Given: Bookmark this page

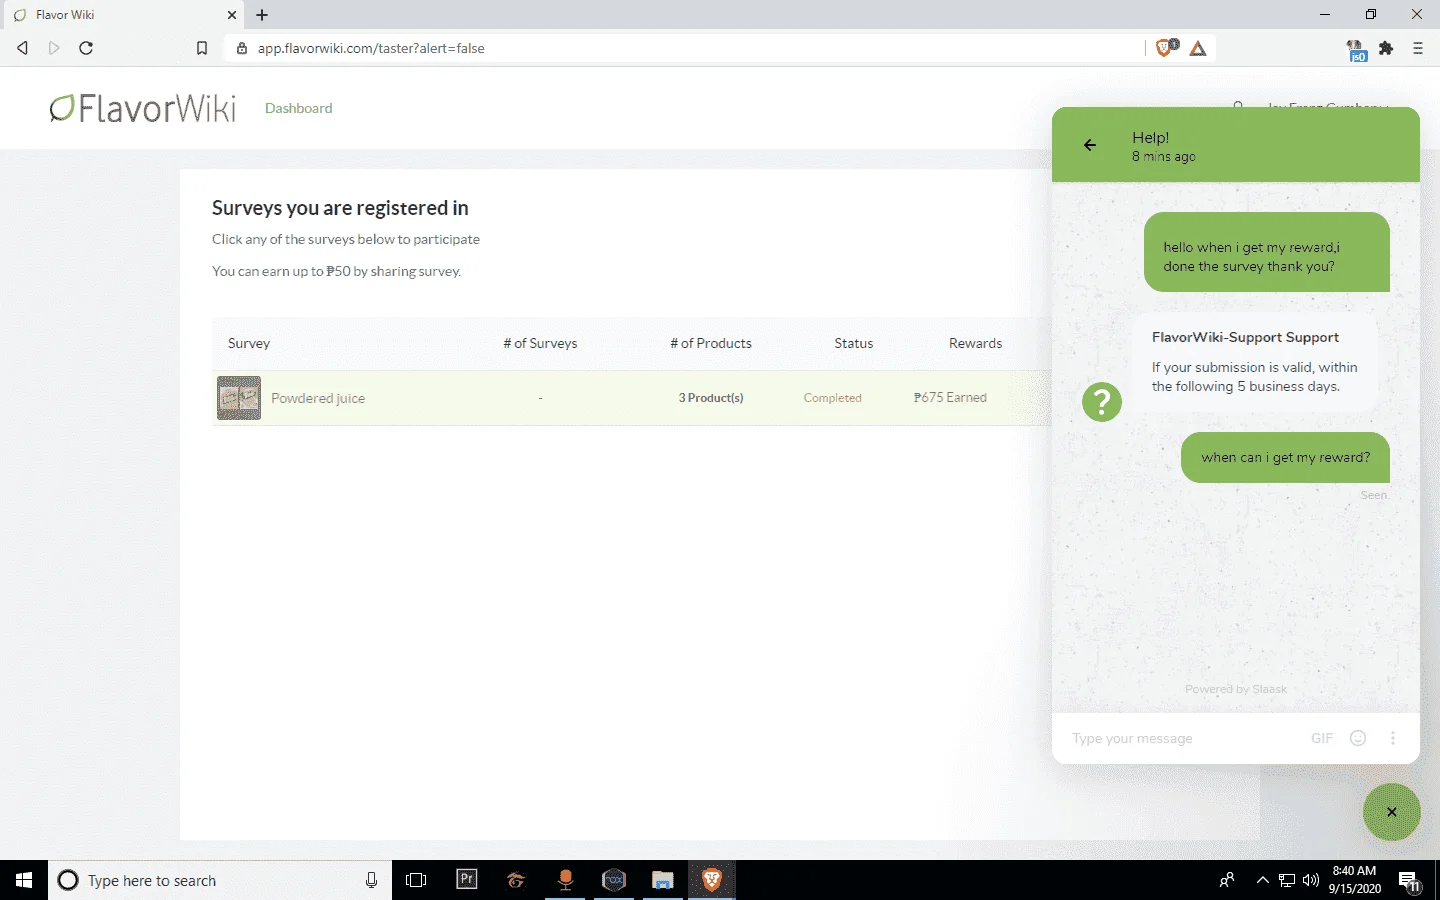Looking at the screenshot, I should tap(202, 48).
